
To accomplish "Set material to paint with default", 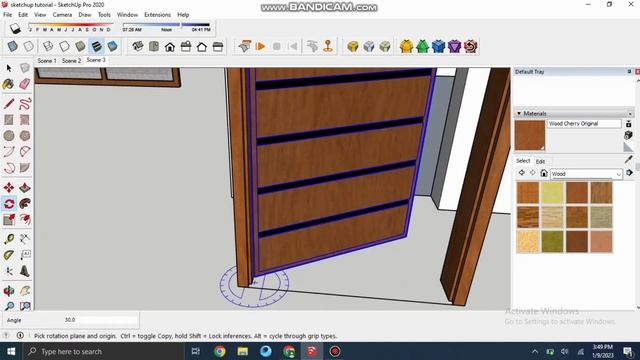I will 629,147.
